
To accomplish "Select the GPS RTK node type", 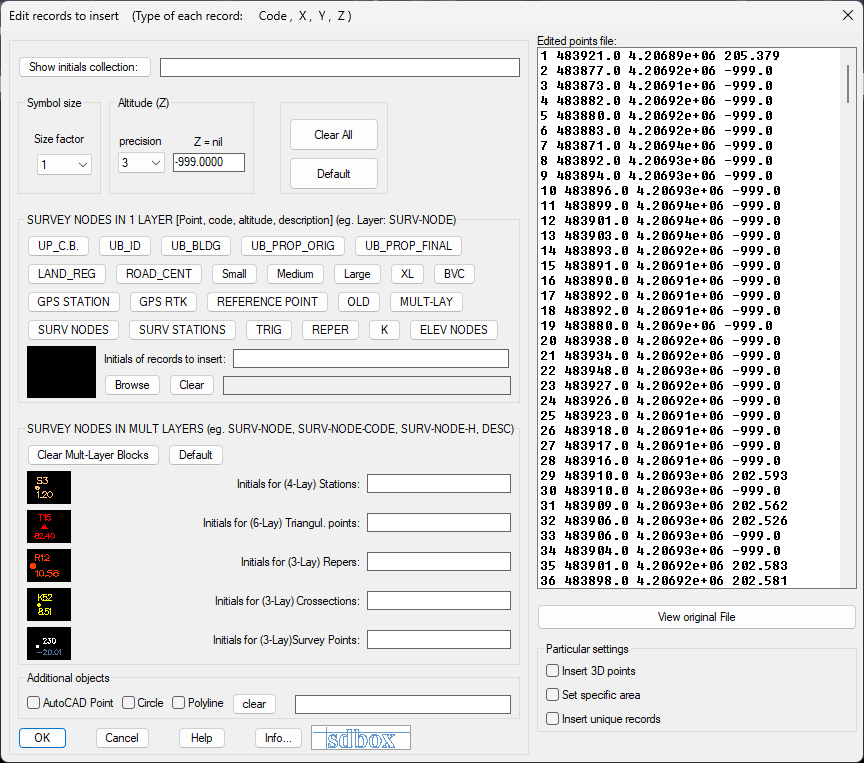I will pyautogui.click(x=163, y=302).
